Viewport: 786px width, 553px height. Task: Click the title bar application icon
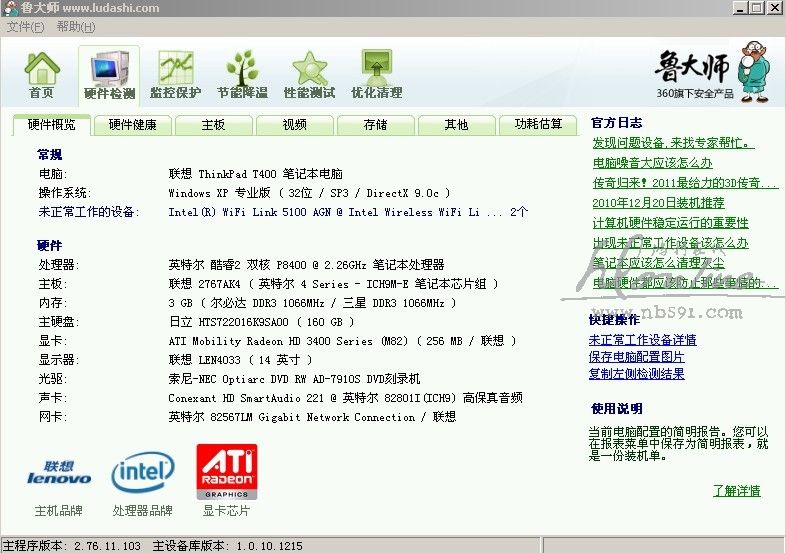click(9, 8)
